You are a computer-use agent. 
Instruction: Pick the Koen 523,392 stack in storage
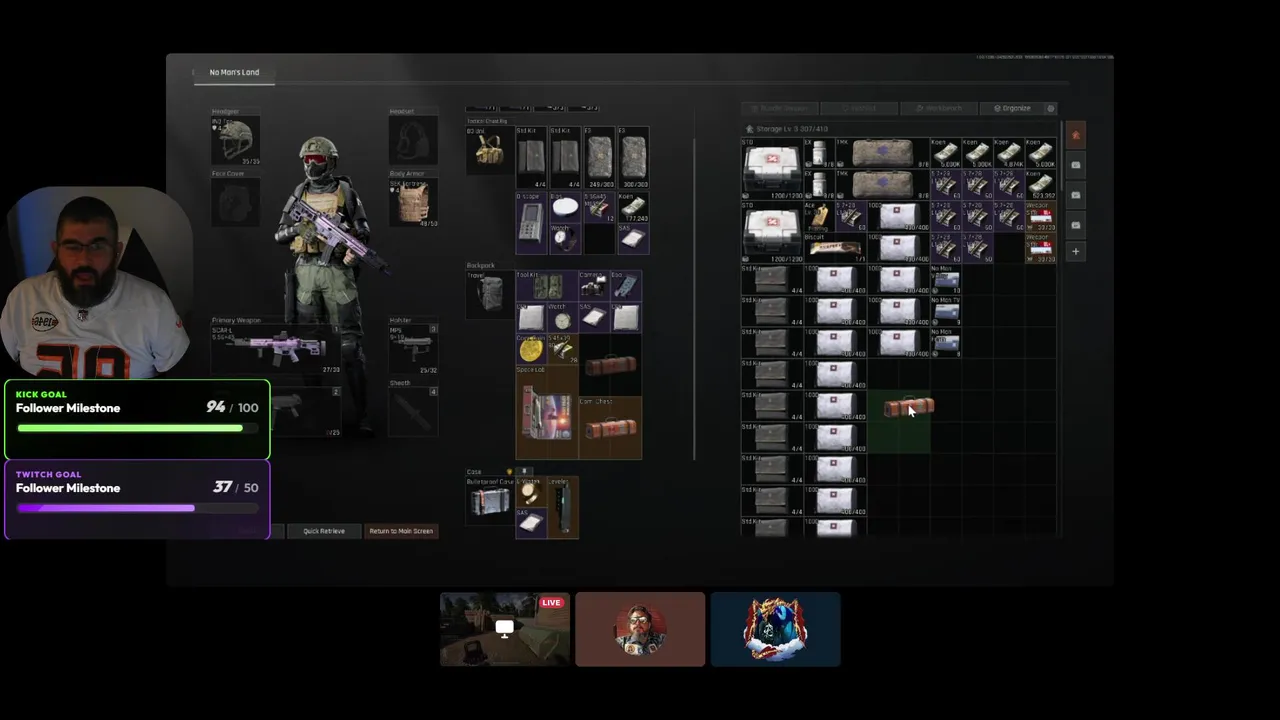pyautogui.click(x=1040, y=185)
